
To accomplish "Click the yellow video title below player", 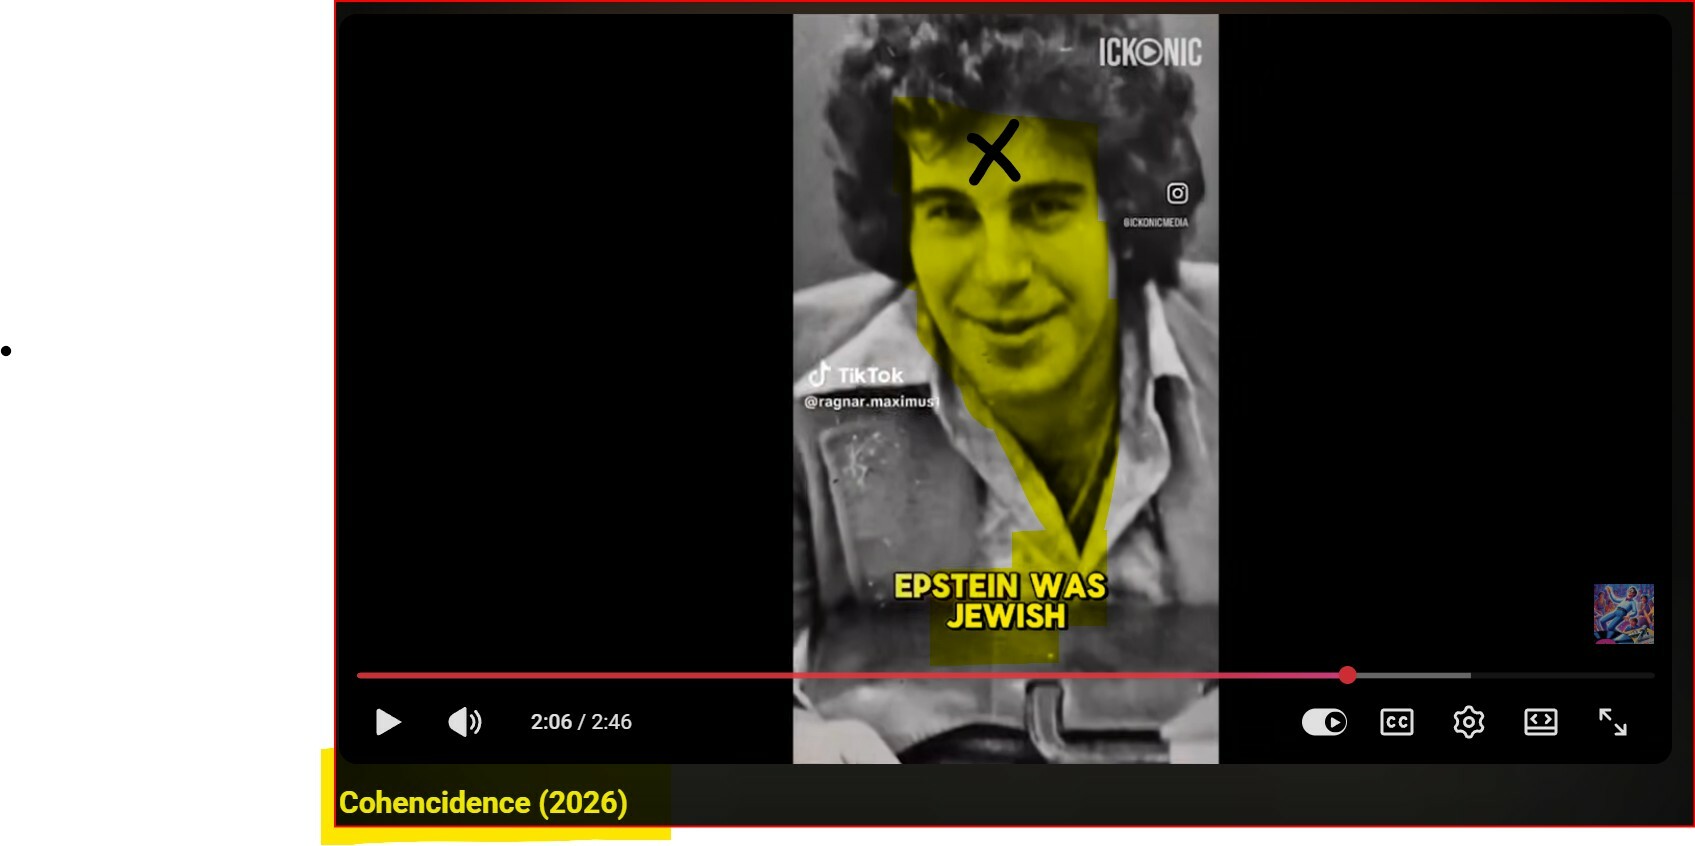I will [x=483, y=803].
